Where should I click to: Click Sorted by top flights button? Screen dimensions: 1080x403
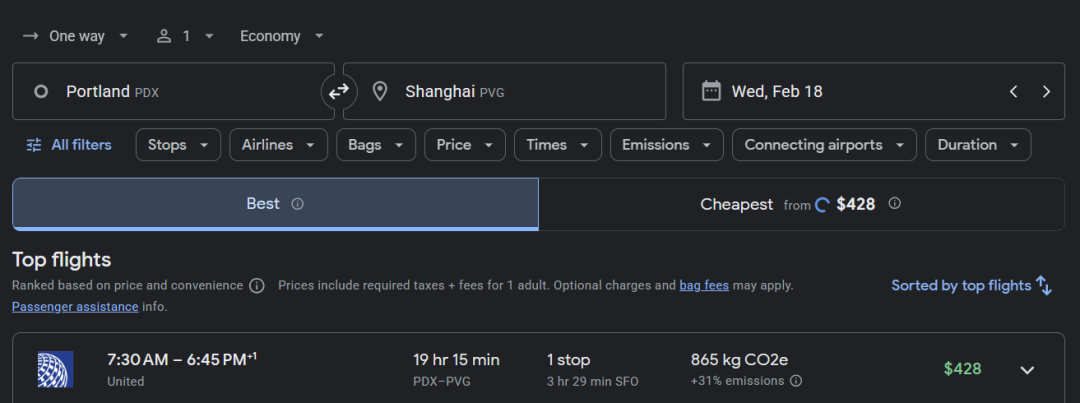(x=971, y=286)
